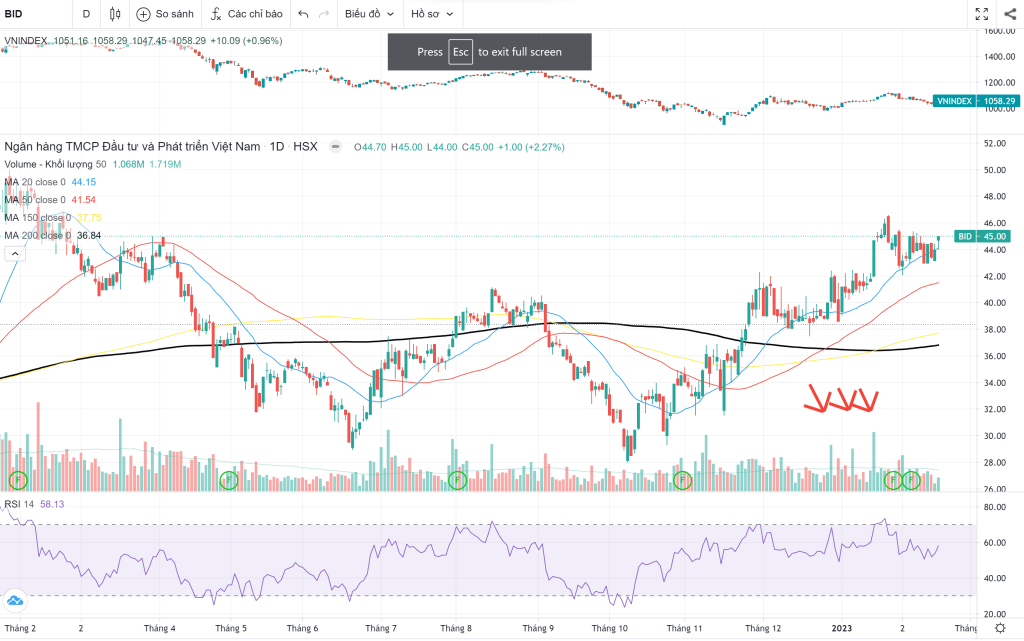Undo the last chart change

point(303,14)
